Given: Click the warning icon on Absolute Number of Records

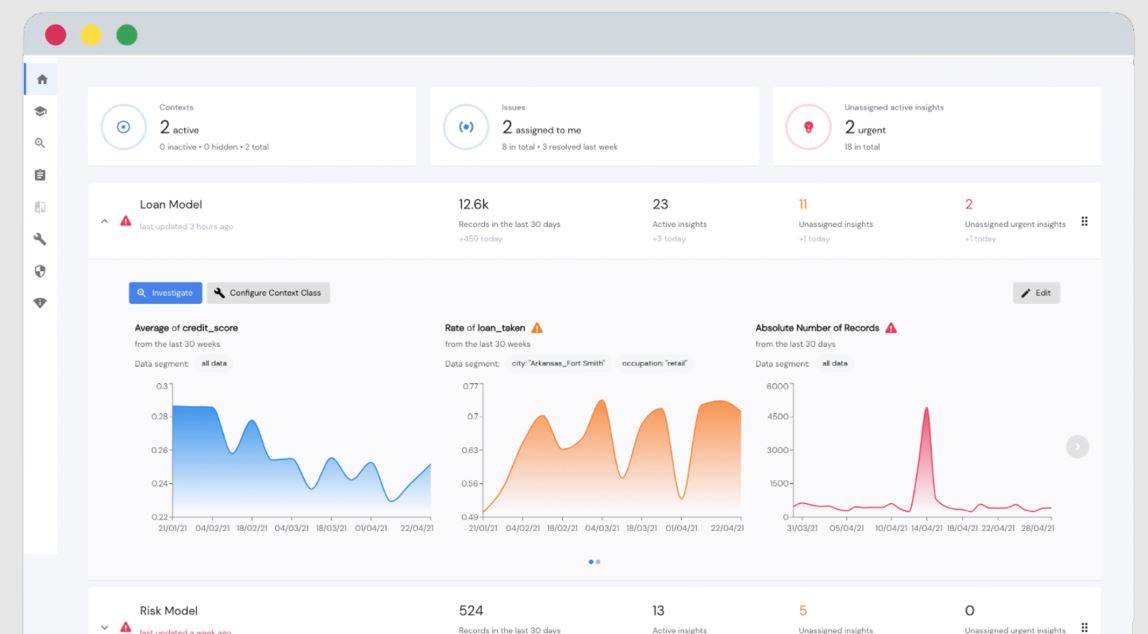Looking at the screenshot, I should pyautogui.click(x=889, y=327).
